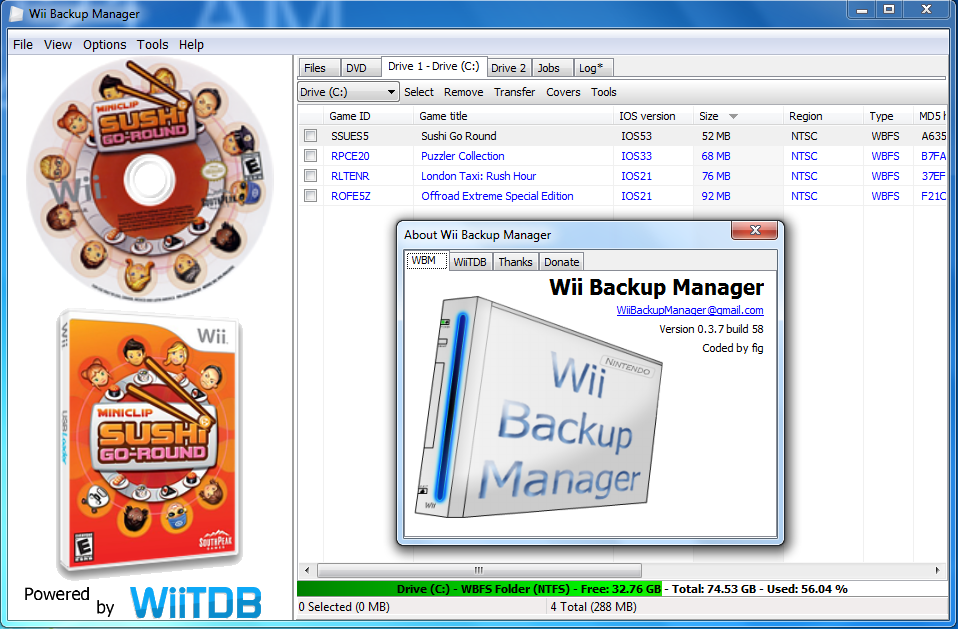
Task: Select the Sushi Go Round title
Action: point(458,136)
